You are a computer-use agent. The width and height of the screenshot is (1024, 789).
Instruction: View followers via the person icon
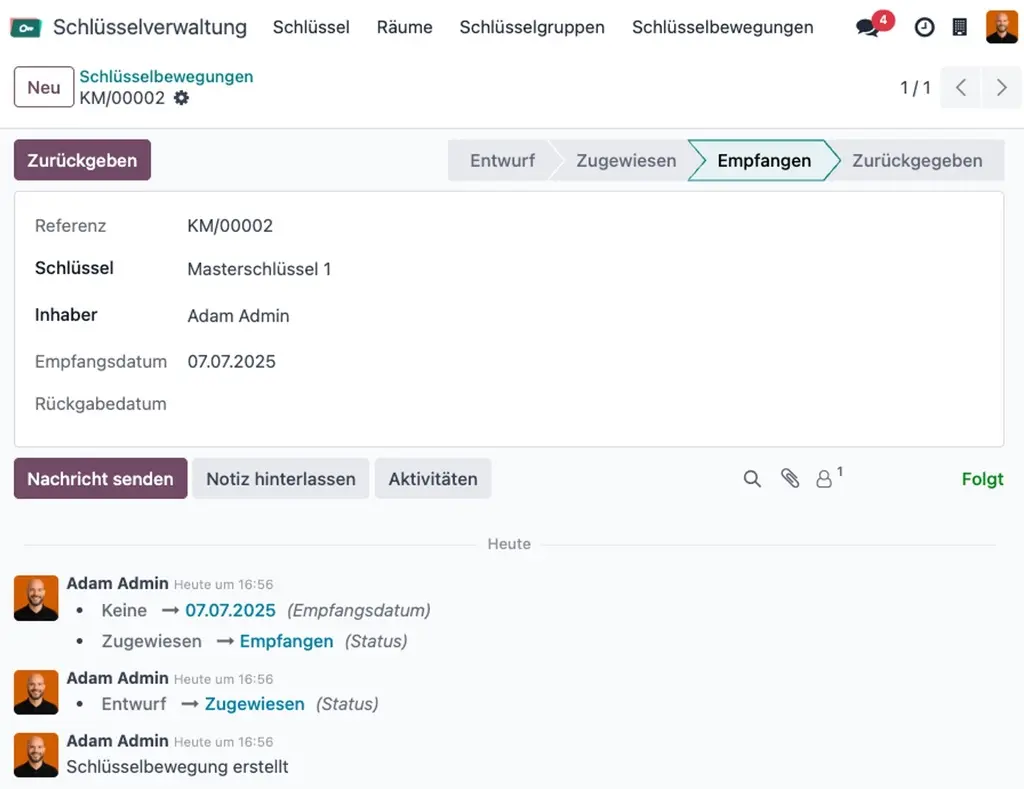click(824, 479)
